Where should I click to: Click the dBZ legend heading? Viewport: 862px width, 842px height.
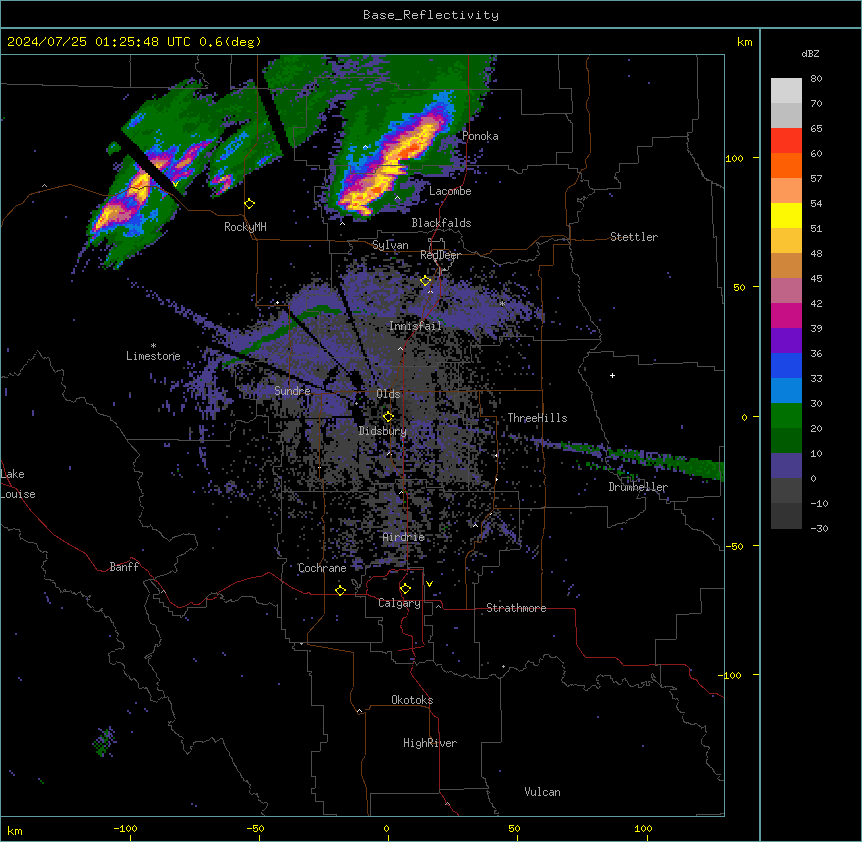[810, 54]
